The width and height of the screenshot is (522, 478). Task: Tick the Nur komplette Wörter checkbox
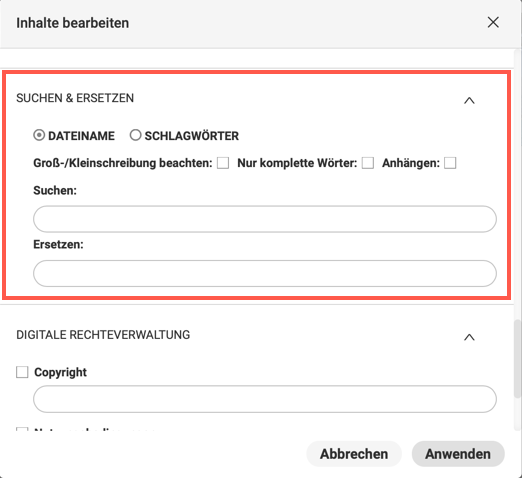tap(368, 163)
